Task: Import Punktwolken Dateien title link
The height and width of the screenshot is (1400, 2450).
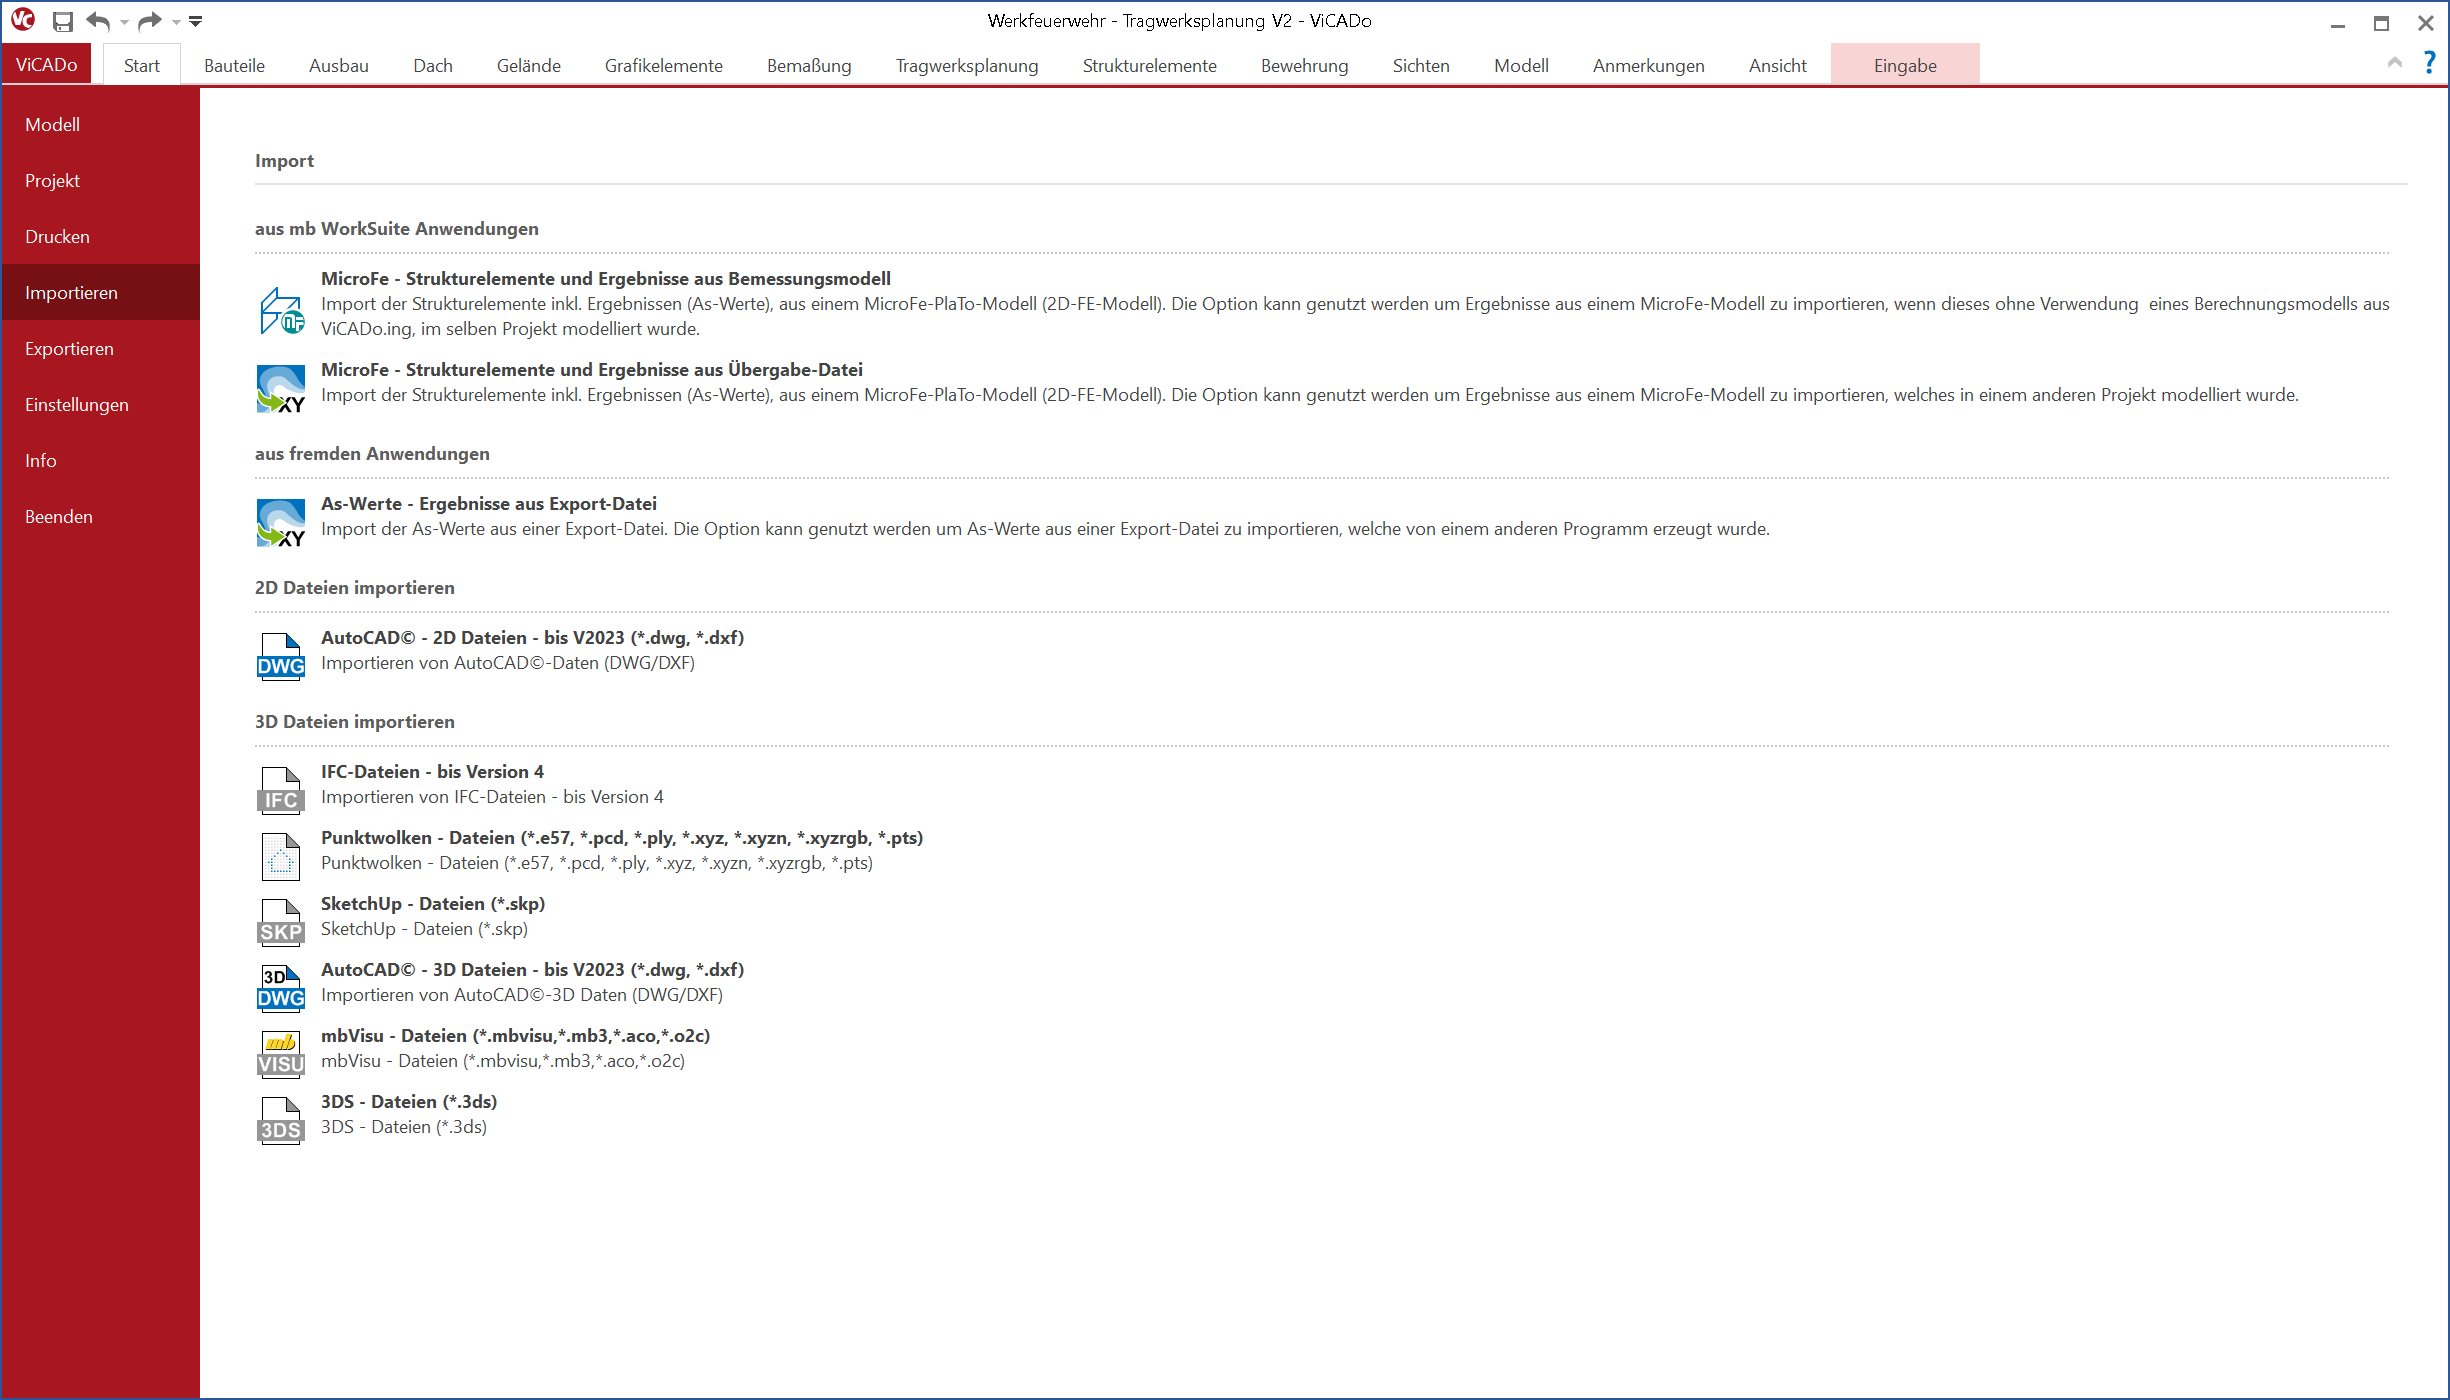Action: click(622, 838)
